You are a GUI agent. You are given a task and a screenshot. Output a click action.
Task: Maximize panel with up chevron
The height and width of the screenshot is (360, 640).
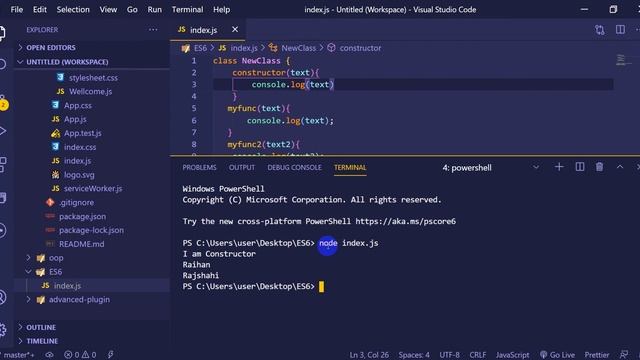[x=620, y=167]
